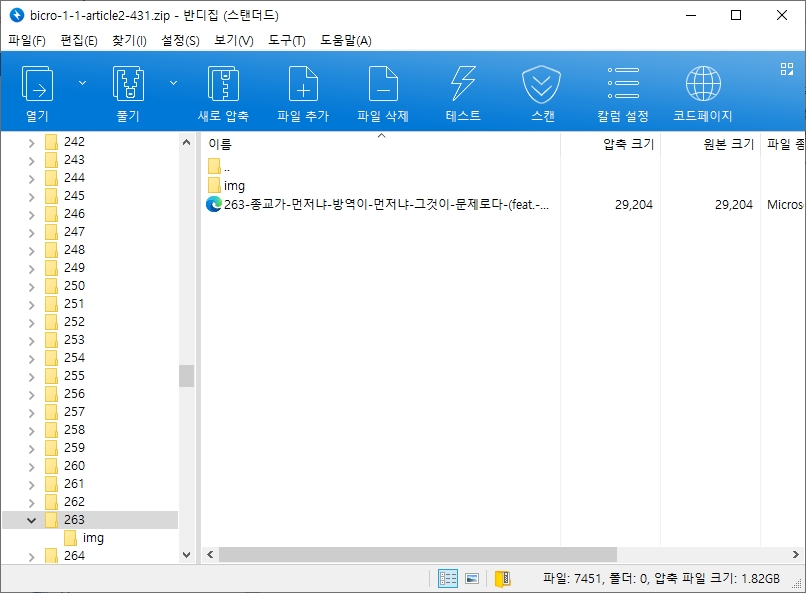806x593 pixels.
Task: Select folder 252 in tree
Action: pos(74,322)
